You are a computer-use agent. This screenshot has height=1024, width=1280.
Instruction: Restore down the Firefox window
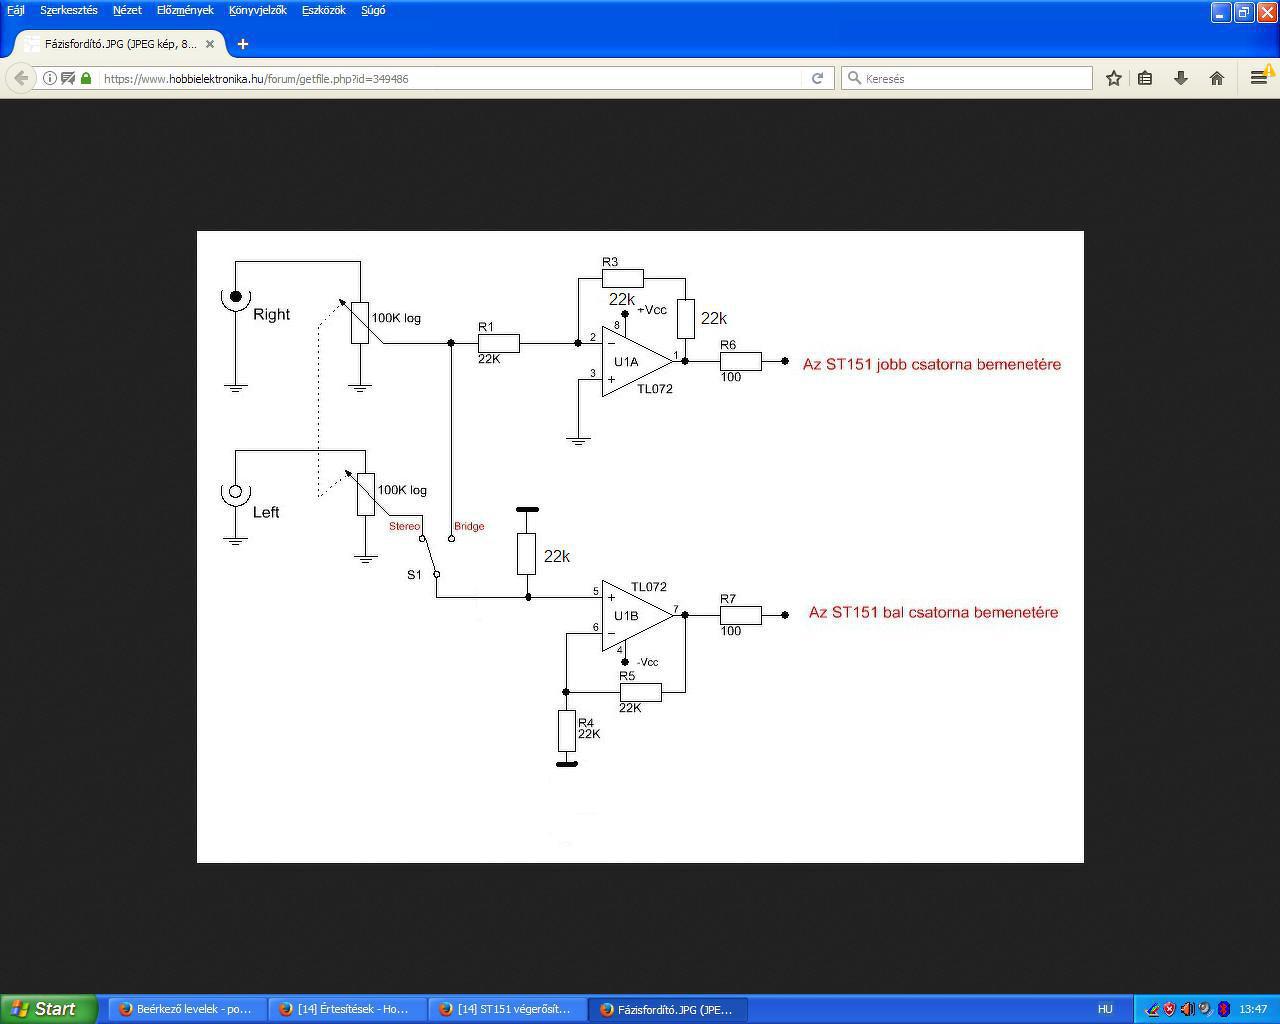click(x=1244, y=12)
